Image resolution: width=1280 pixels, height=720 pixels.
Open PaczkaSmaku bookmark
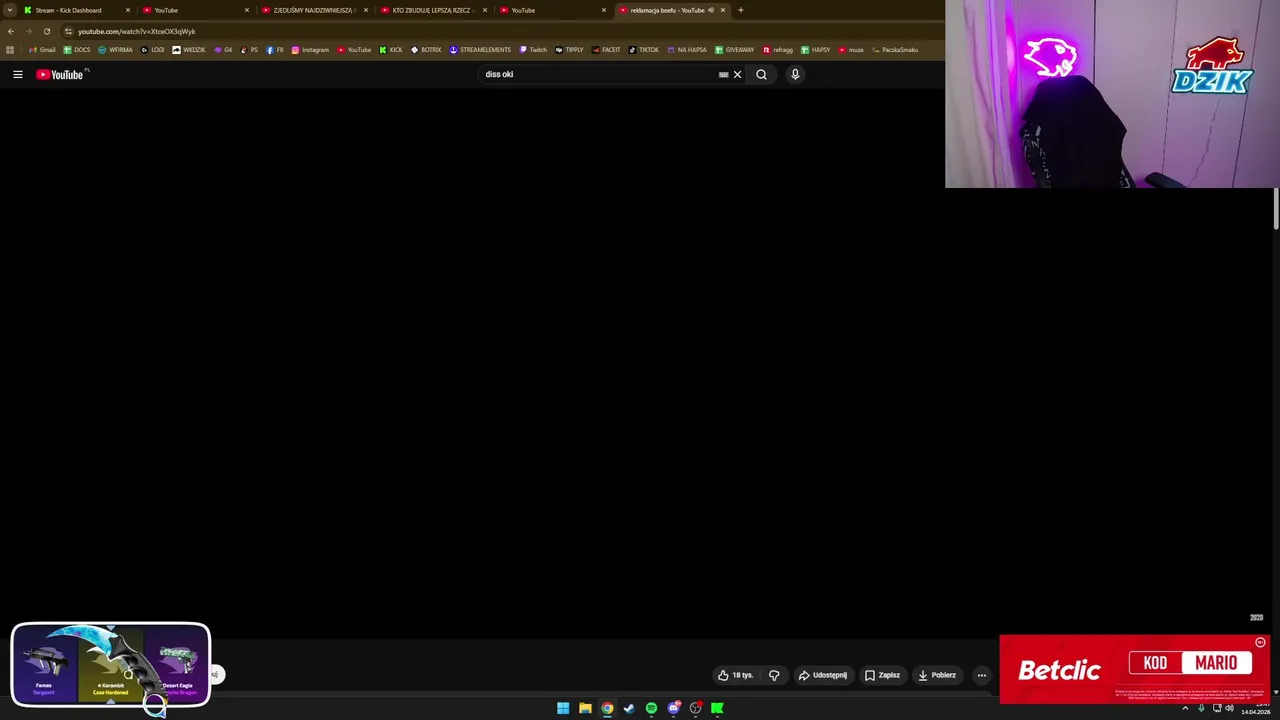(x=895, y=50)
